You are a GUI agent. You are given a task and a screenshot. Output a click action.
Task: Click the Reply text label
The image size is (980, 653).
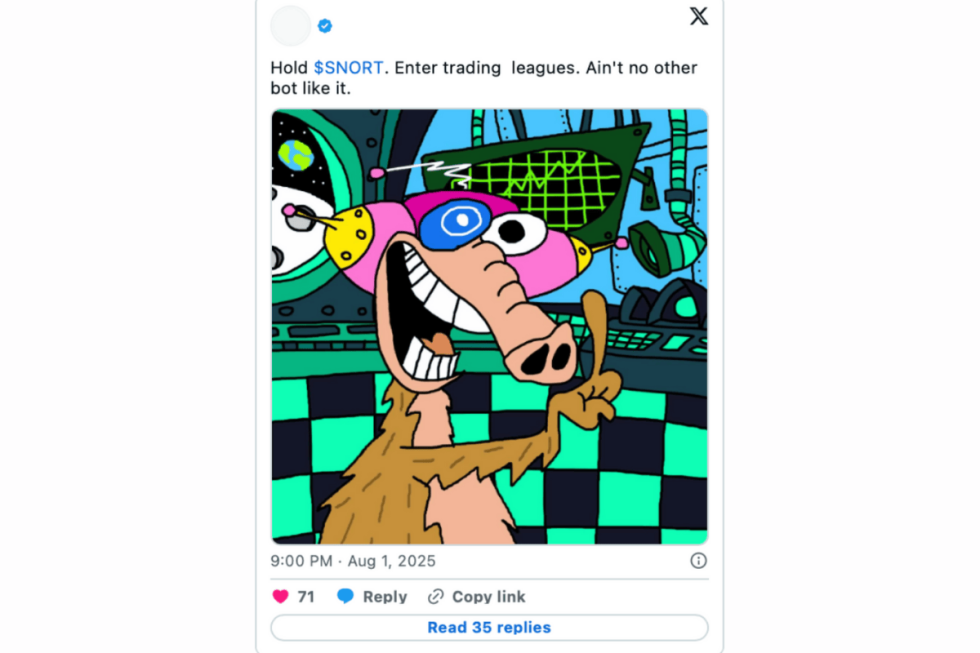pos(385,597)
